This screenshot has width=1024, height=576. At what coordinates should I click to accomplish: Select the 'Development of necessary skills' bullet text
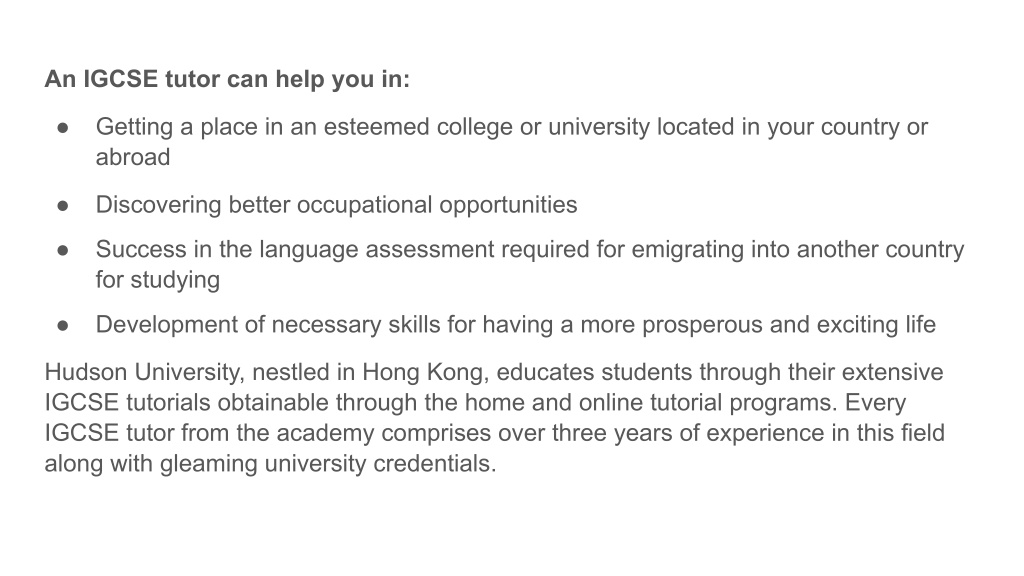point(516,325)
